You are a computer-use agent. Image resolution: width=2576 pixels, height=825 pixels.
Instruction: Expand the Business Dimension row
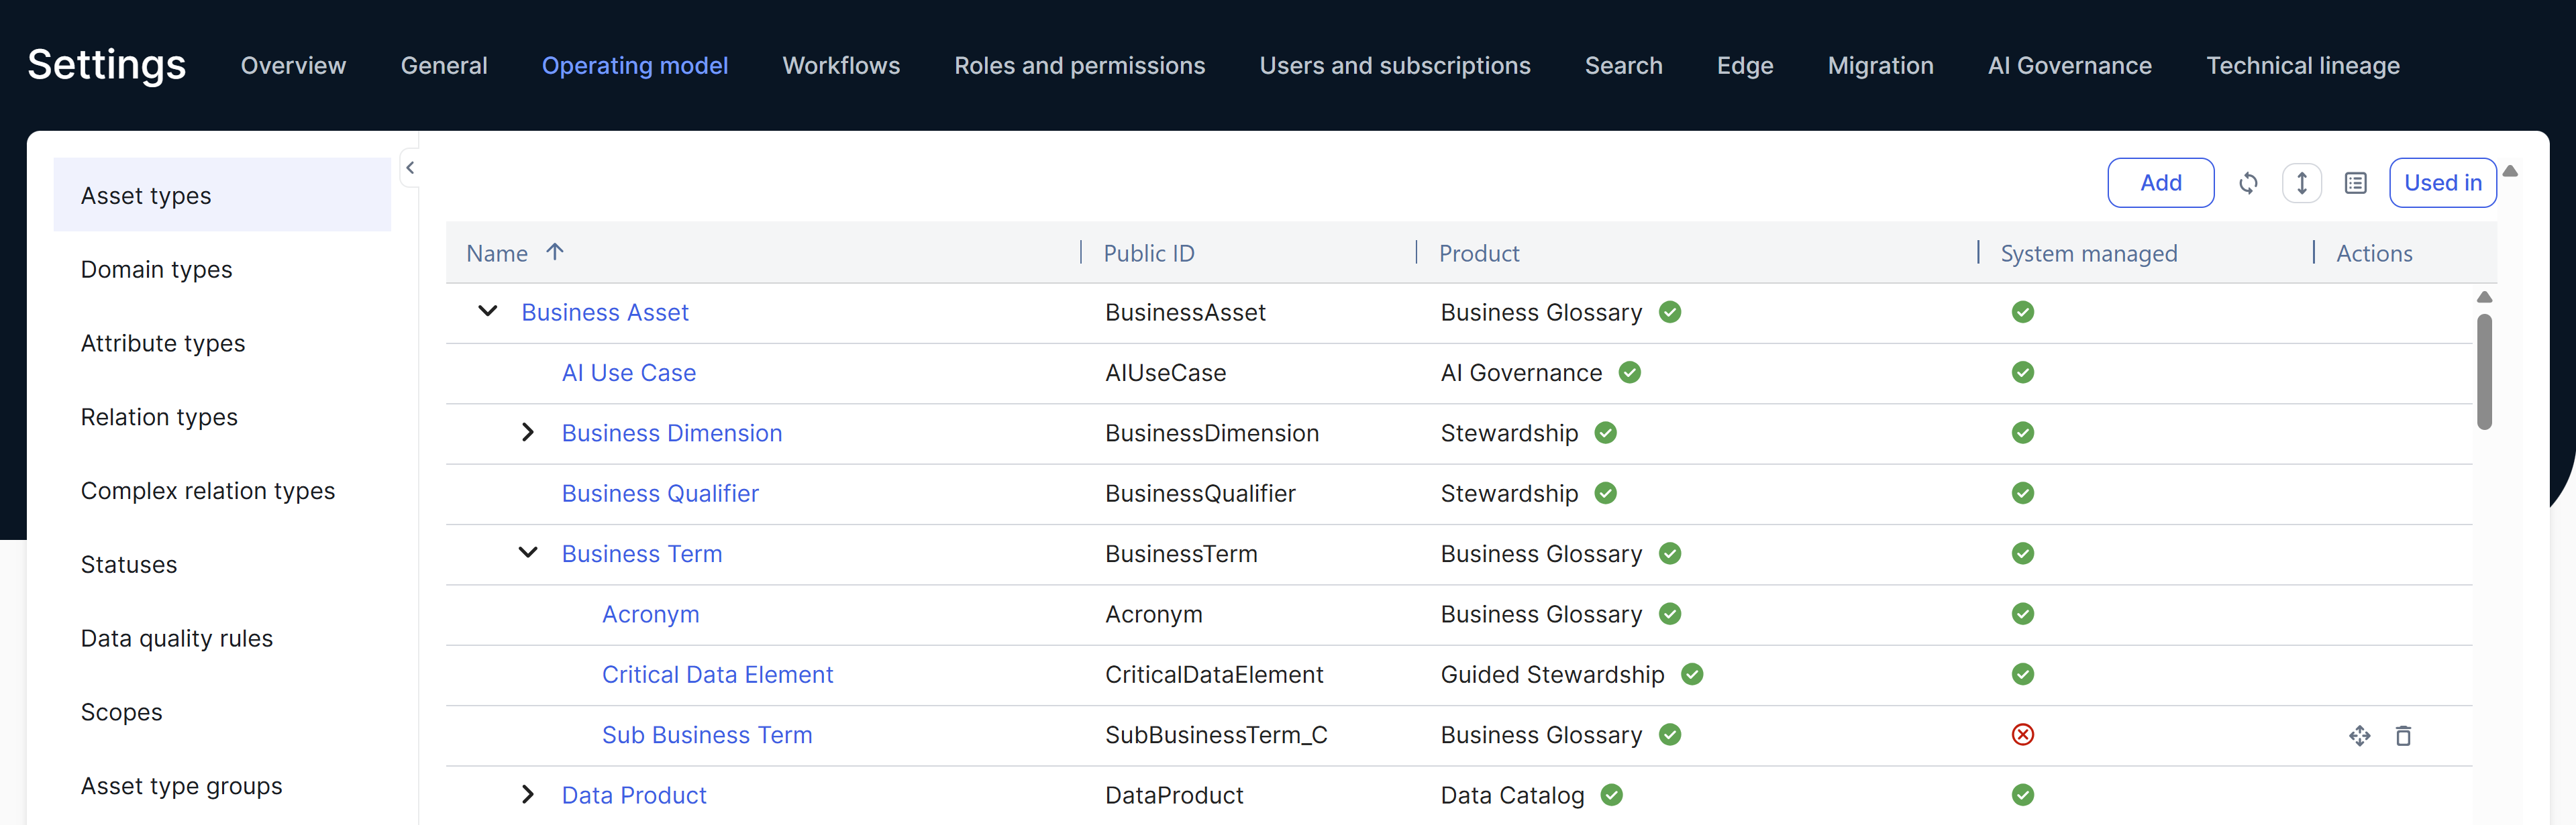528,432
